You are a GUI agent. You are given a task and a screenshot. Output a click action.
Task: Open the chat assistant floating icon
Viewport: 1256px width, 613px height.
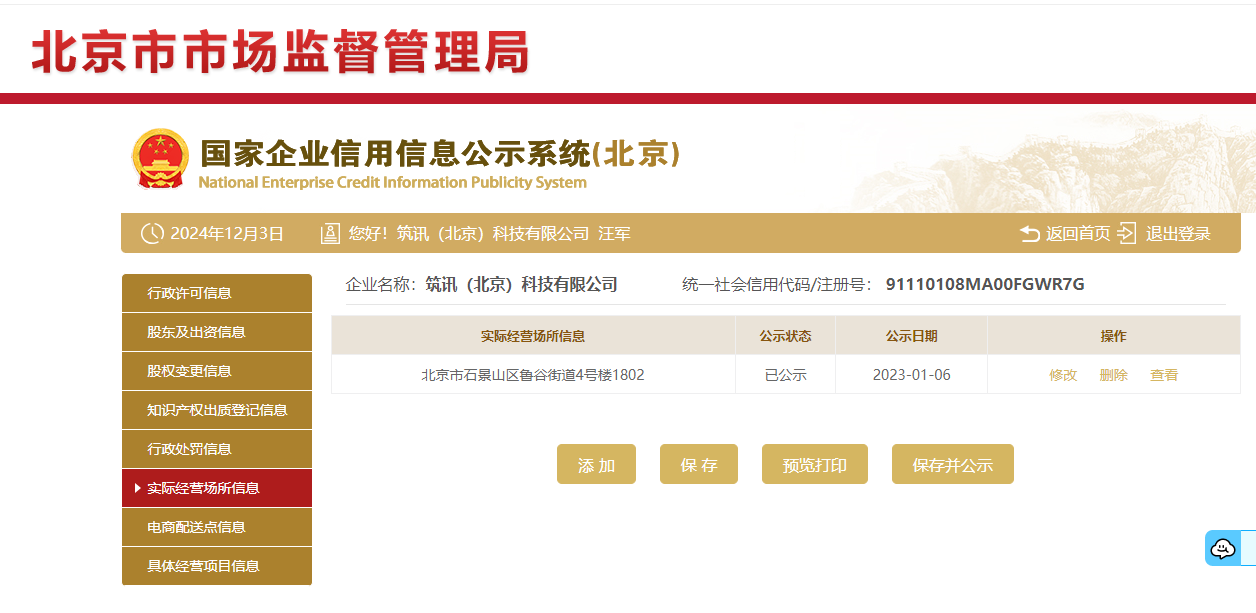[x=1223, y=548]
